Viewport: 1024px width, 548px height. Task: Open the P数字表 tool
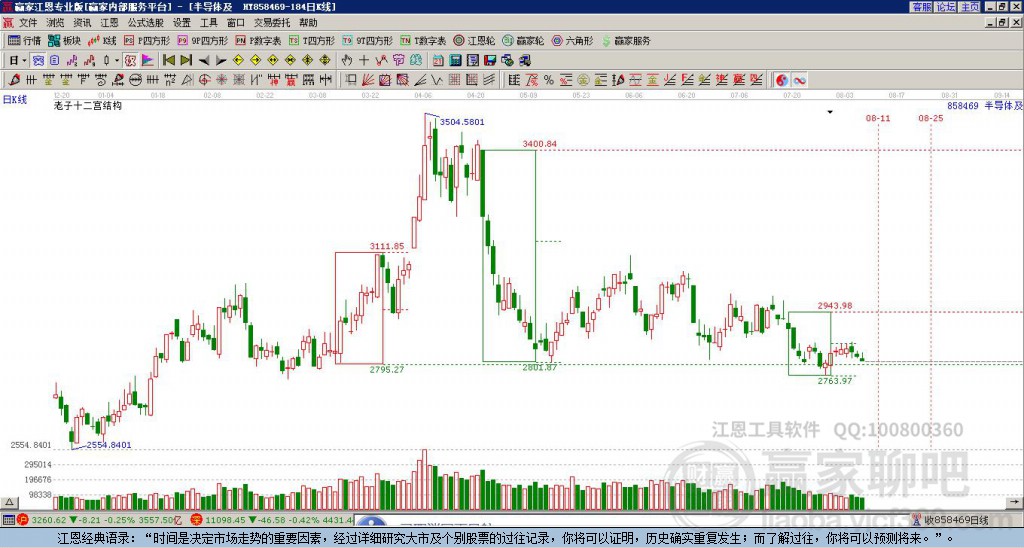(258, 40)
